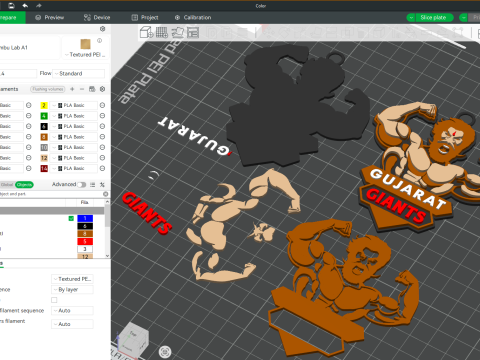This screenshot has height=360, width=480.
Task: Open PLA Basic dropdown for filament 10
Action: point(74,147)
